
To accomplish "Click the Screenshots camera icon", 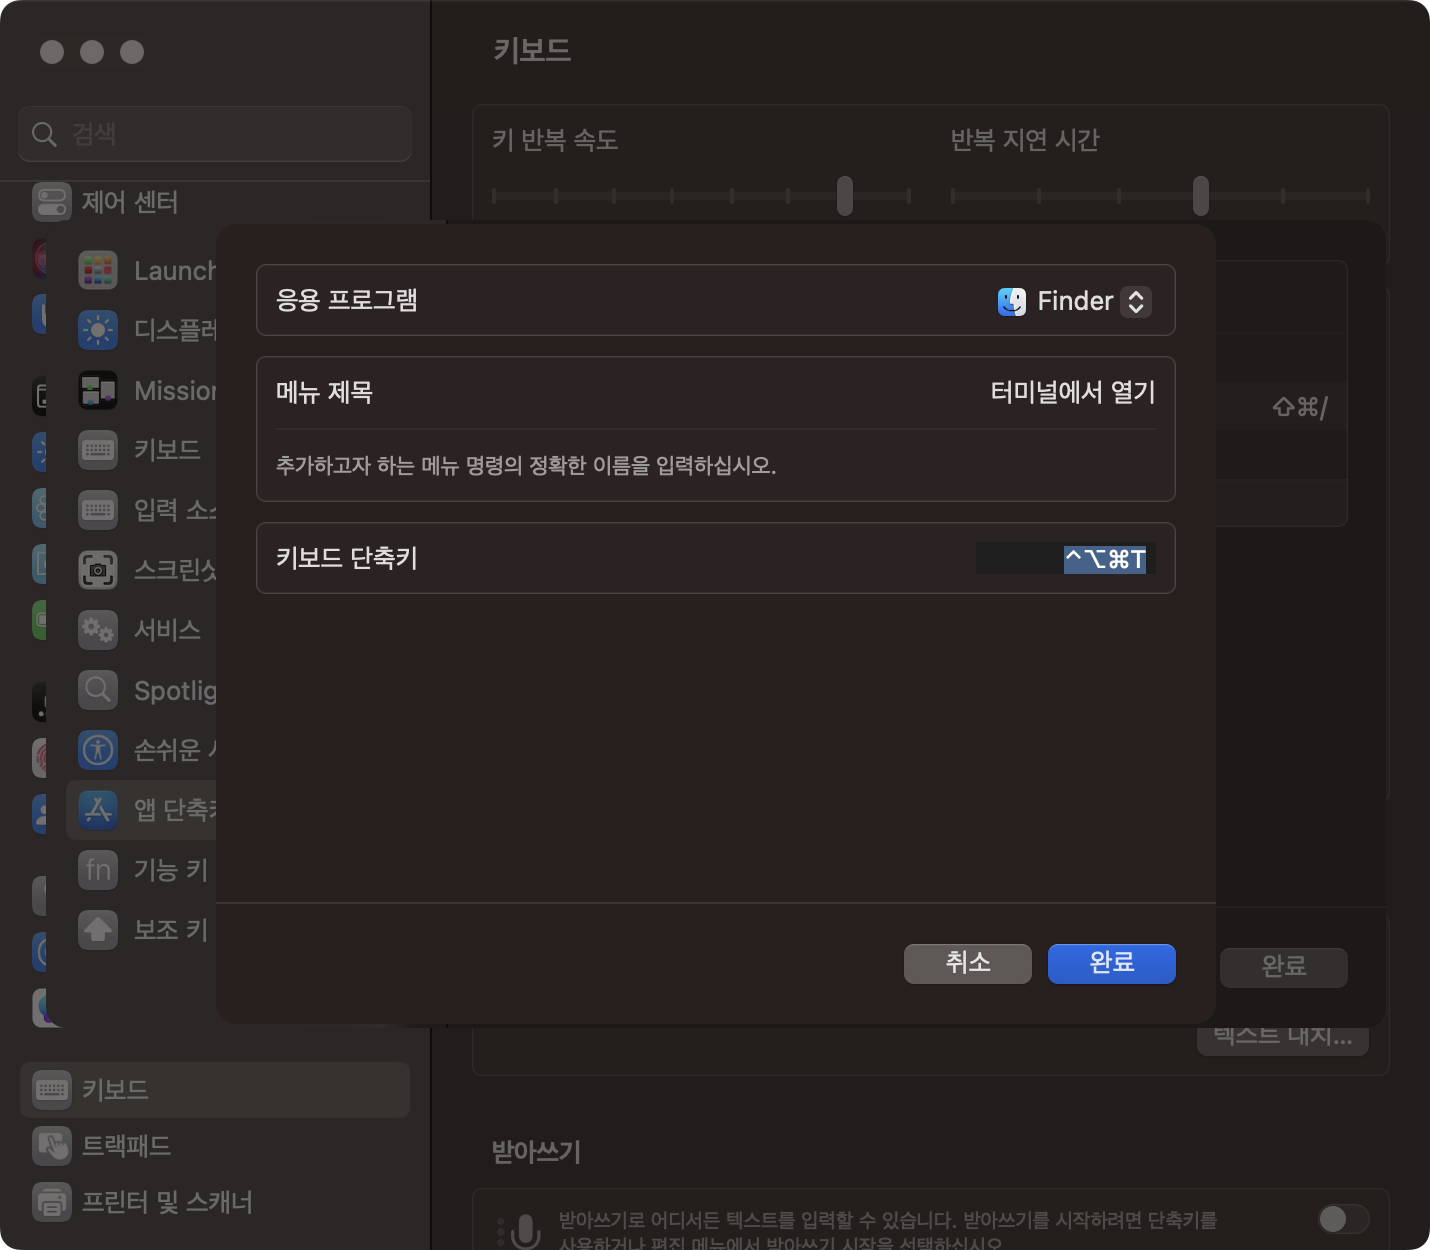I will (x=98, y=570).
